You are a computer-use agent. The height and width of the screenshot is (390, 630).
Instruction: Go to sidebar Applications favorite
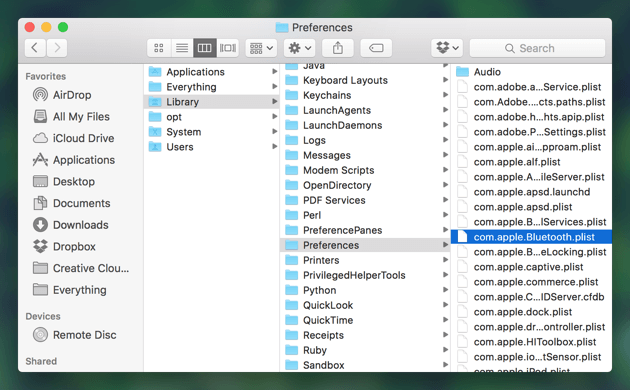point(74,160)
